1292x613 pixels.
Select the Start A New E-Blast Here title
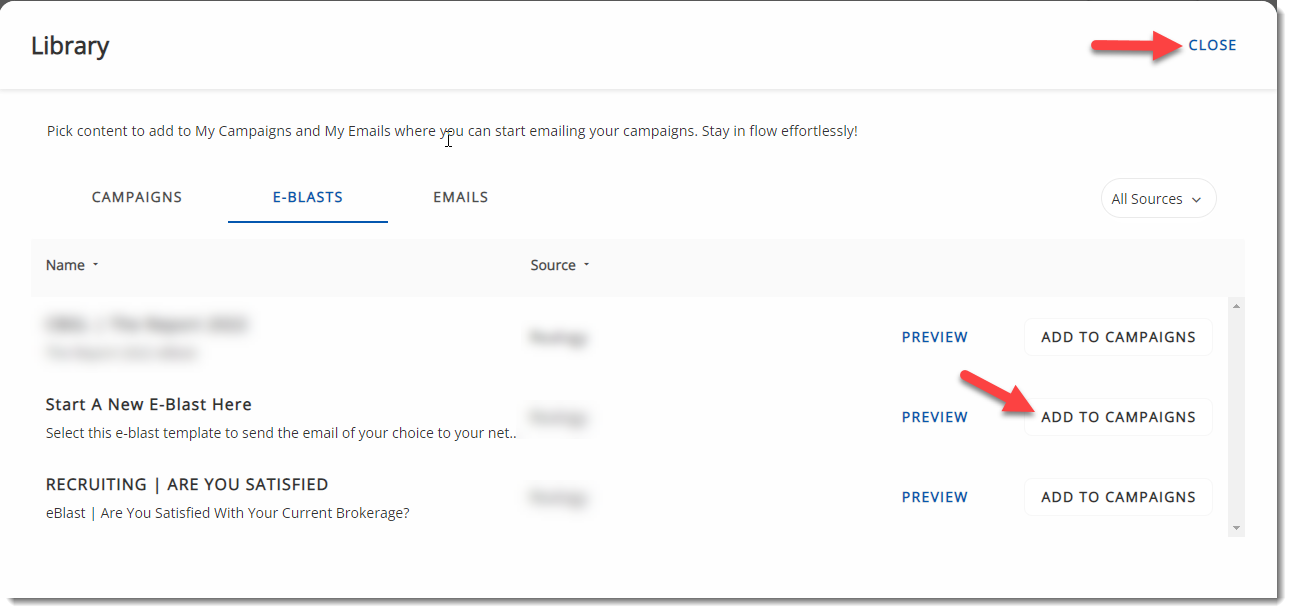149,405
